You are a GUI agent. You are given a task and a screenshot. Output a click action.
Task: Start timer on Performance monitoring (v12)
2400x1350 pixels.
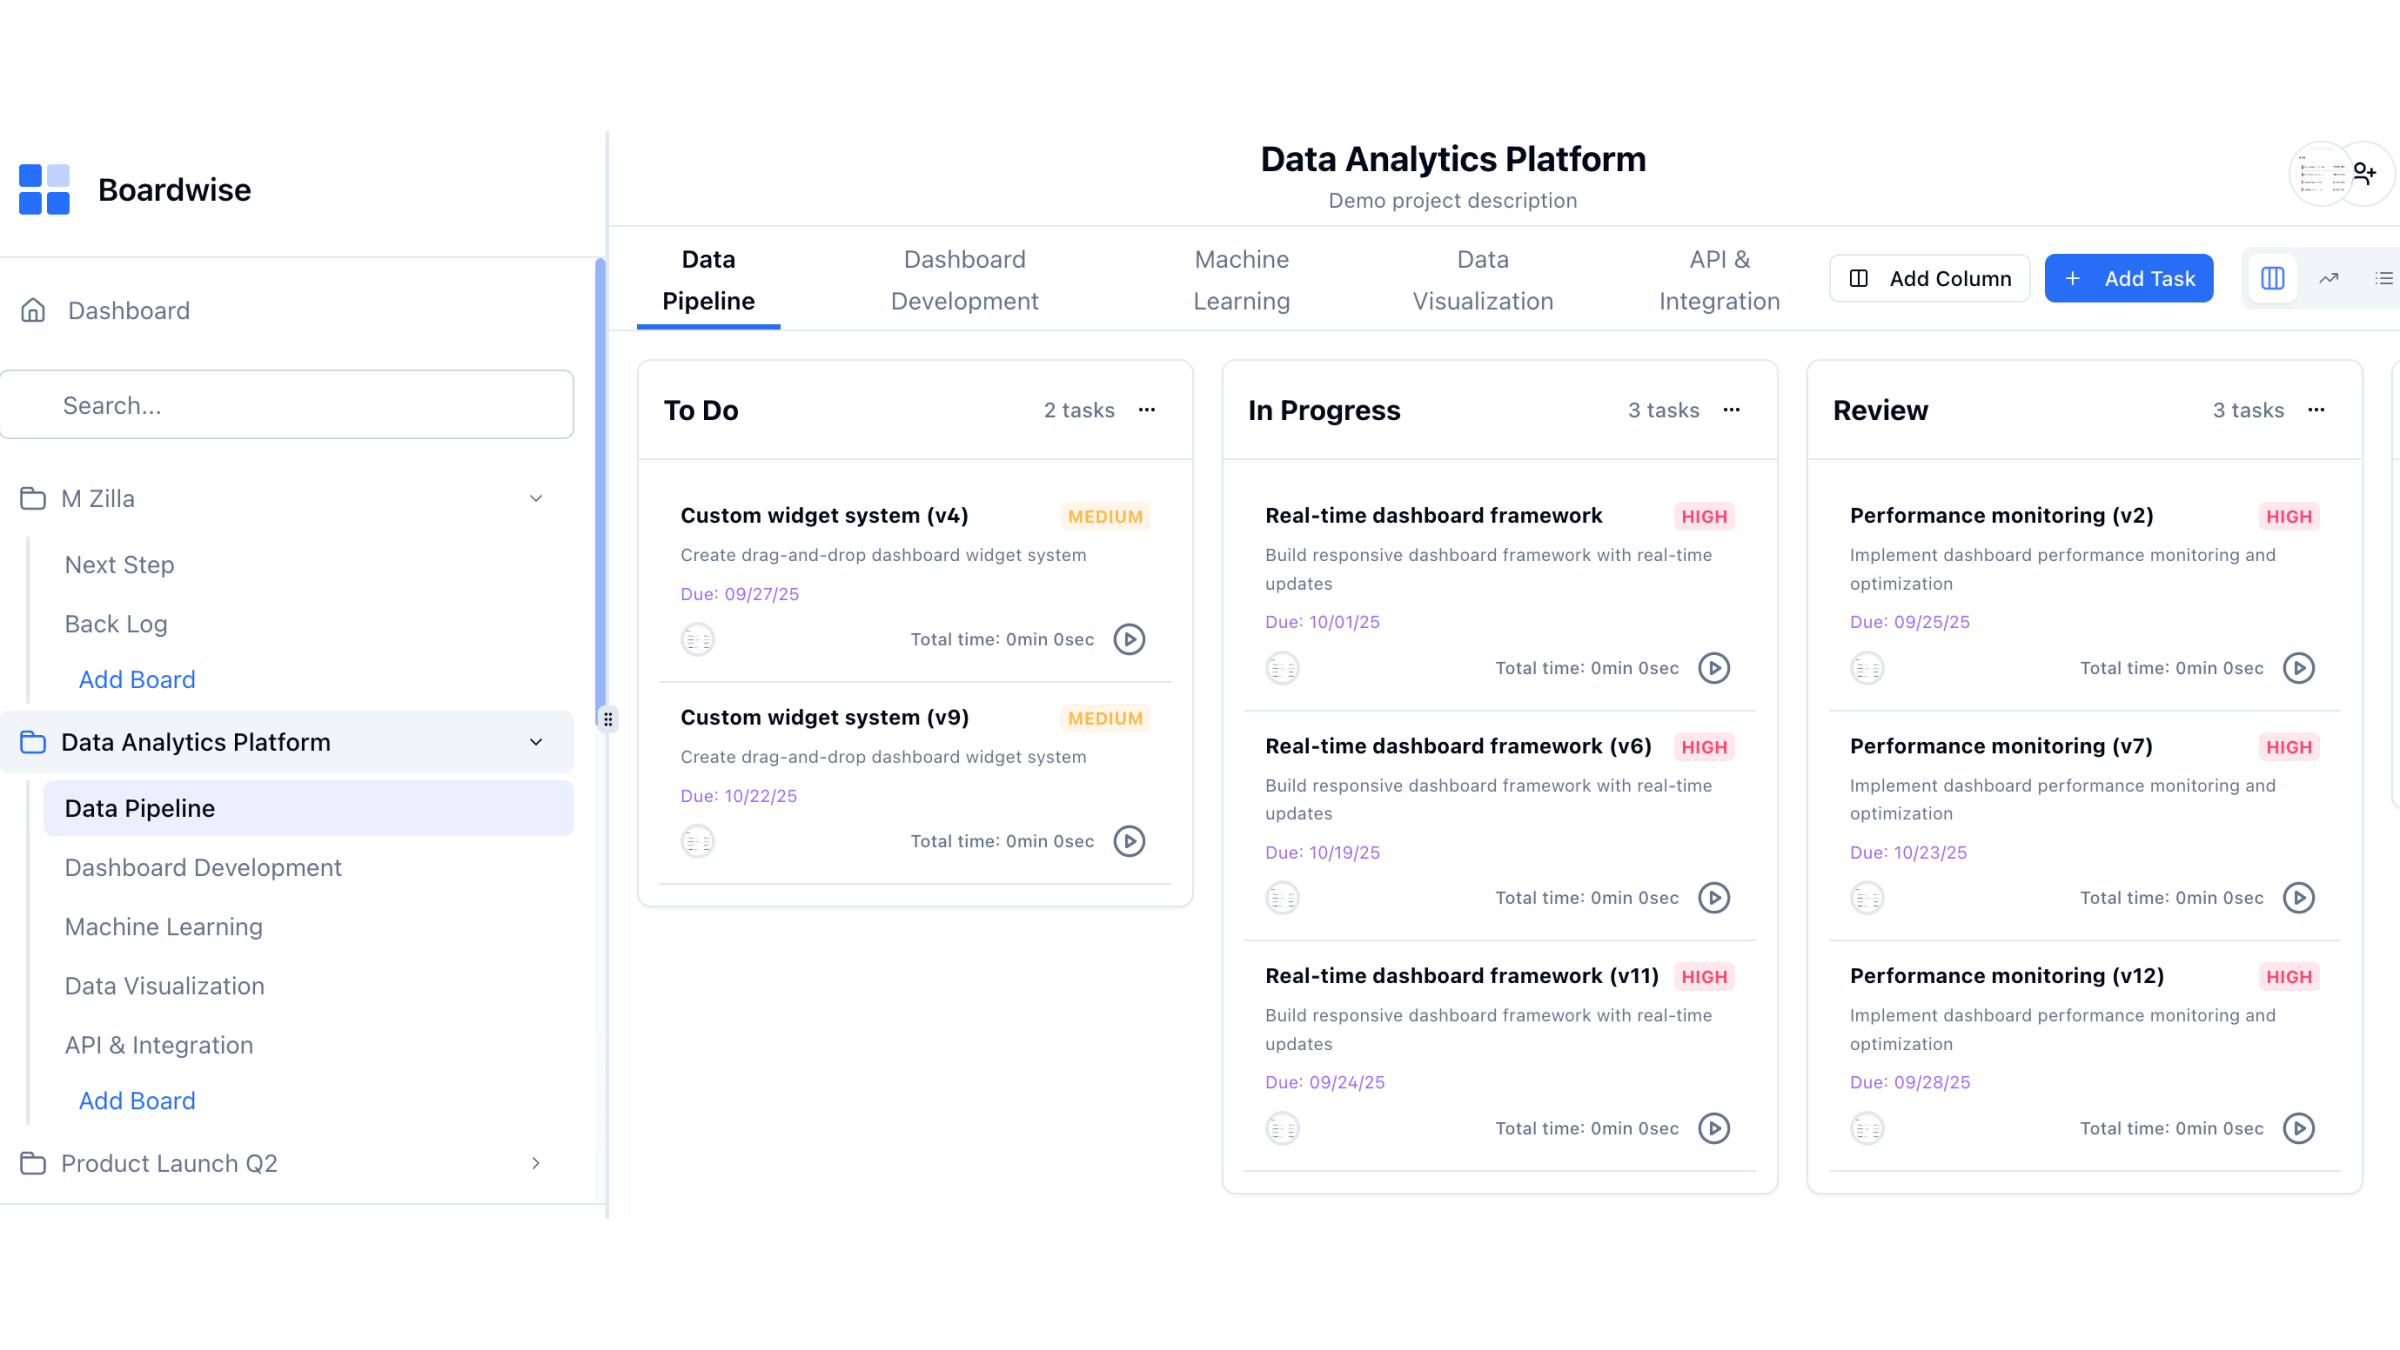click(x=2299, y=1128)
